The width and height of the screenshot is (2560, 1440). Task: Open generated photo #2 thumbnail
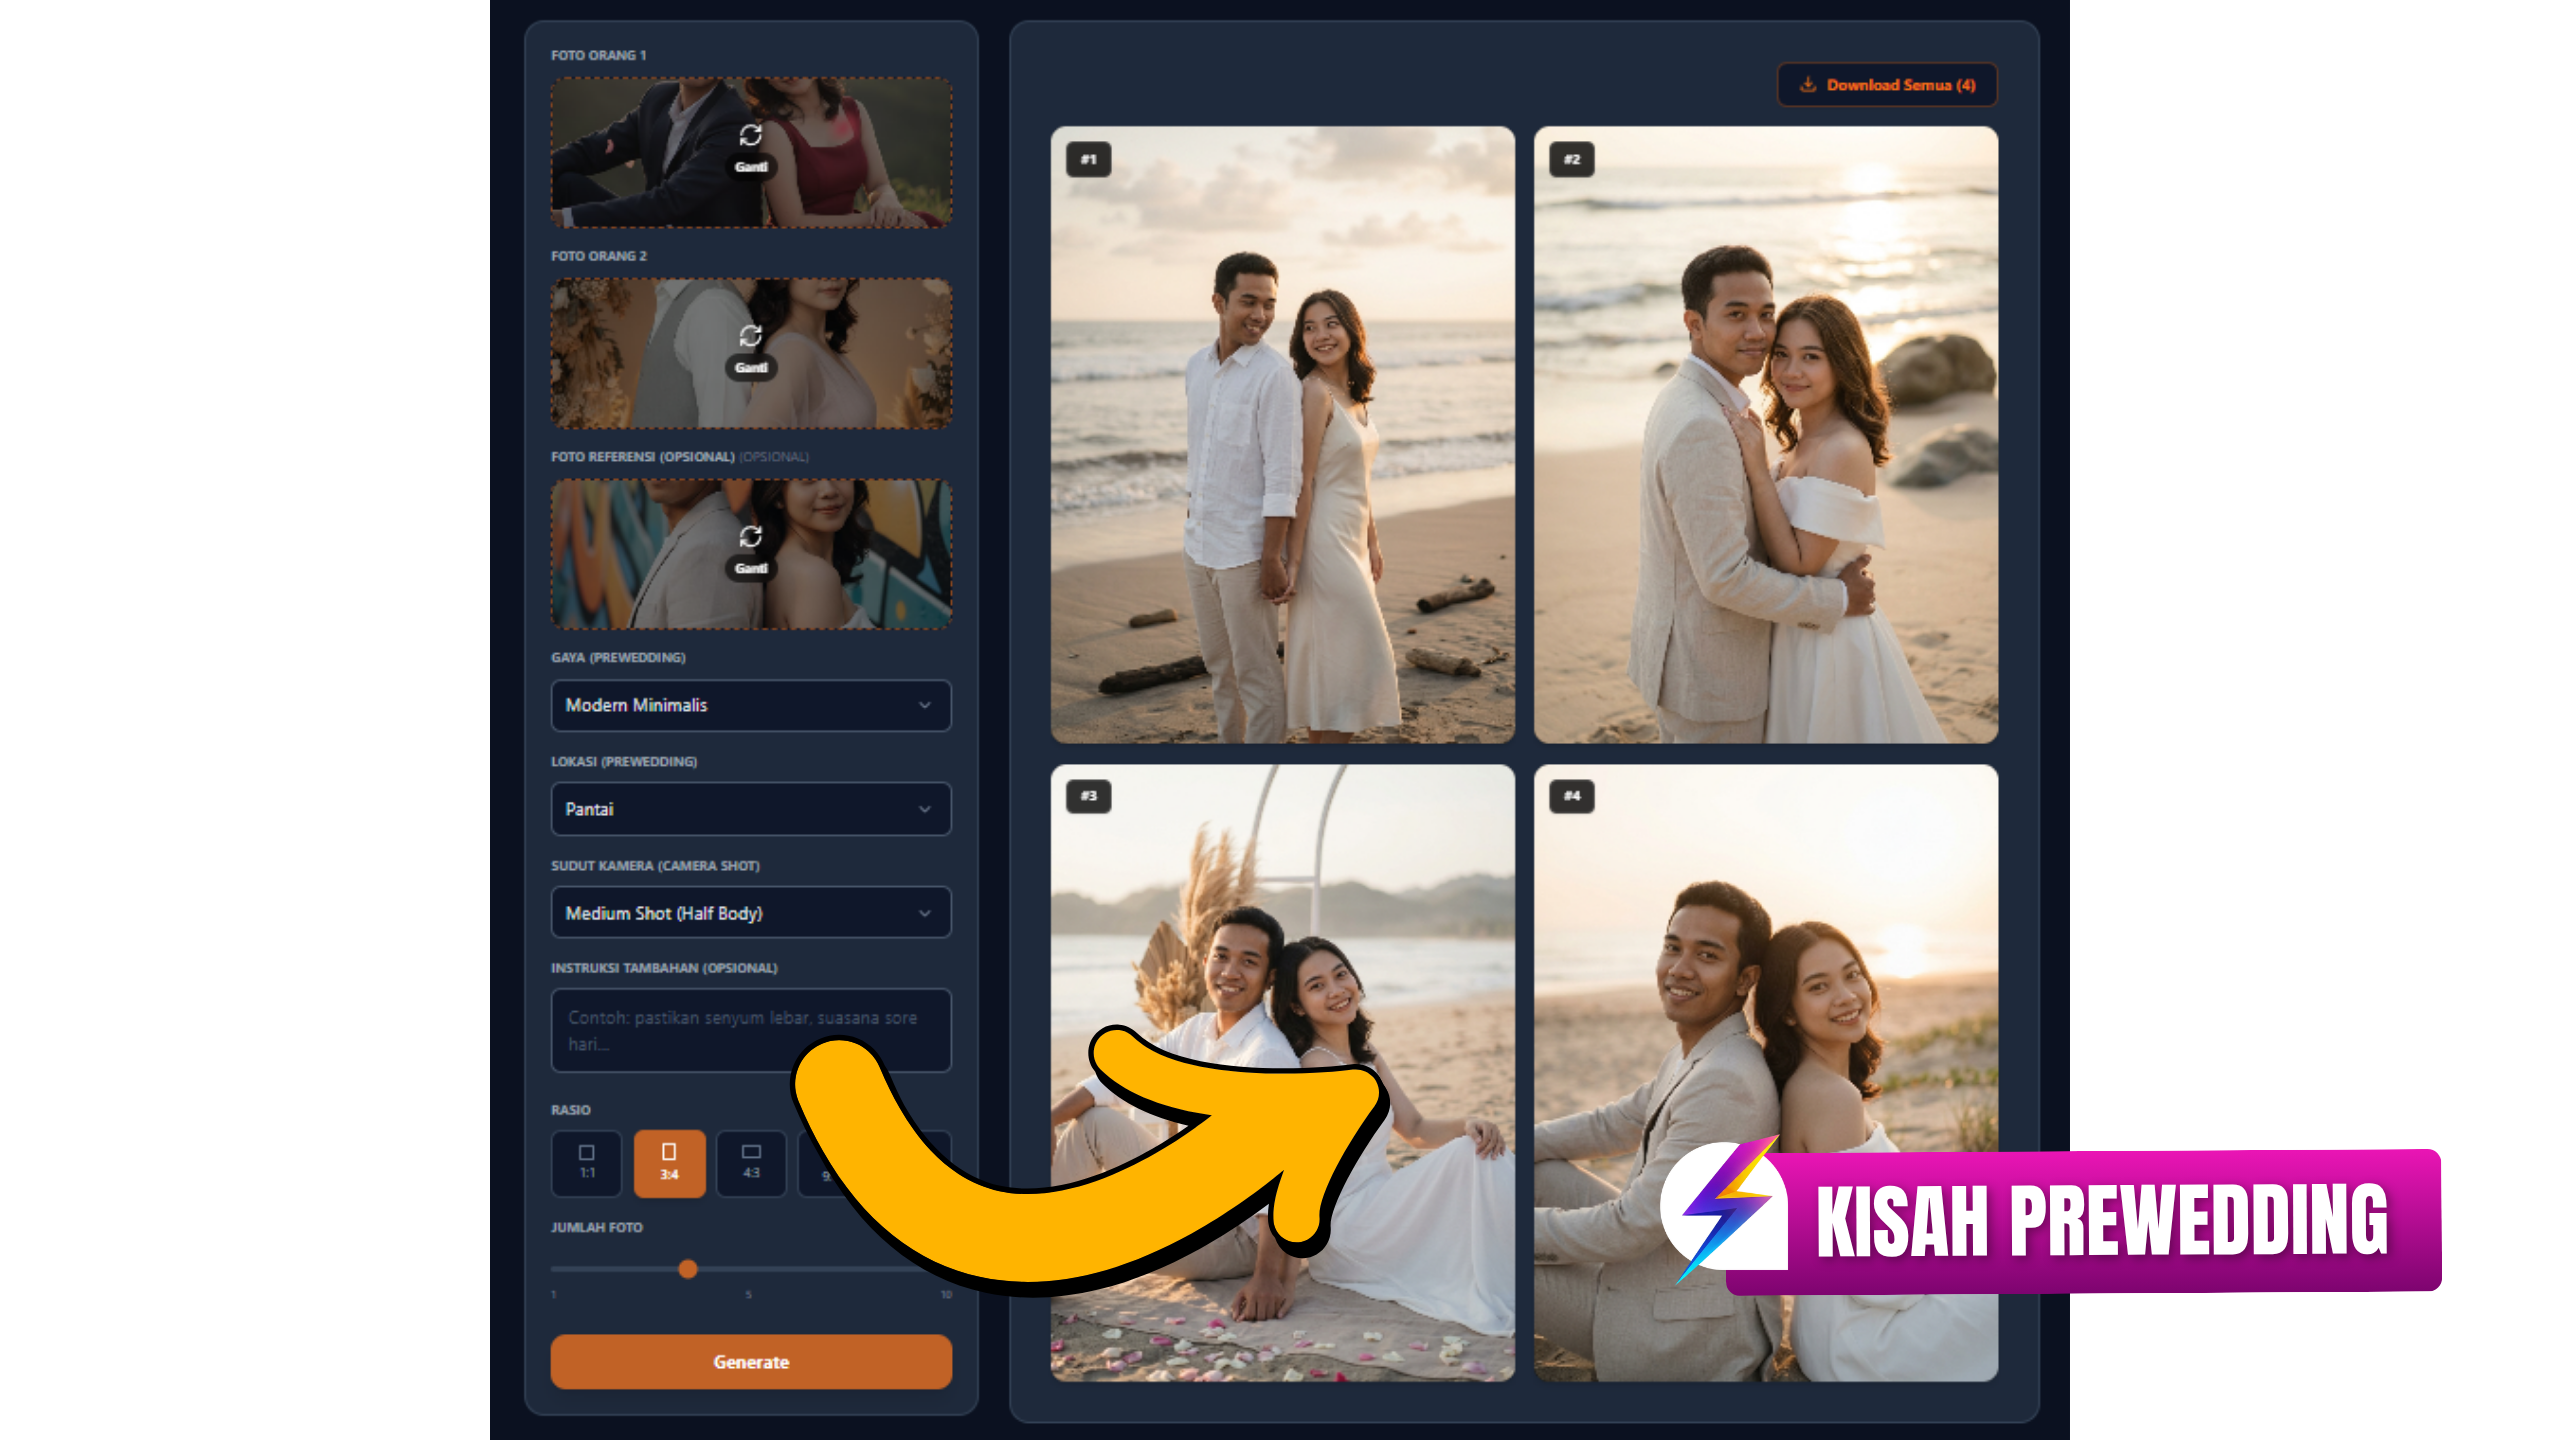pos(1766,435)
